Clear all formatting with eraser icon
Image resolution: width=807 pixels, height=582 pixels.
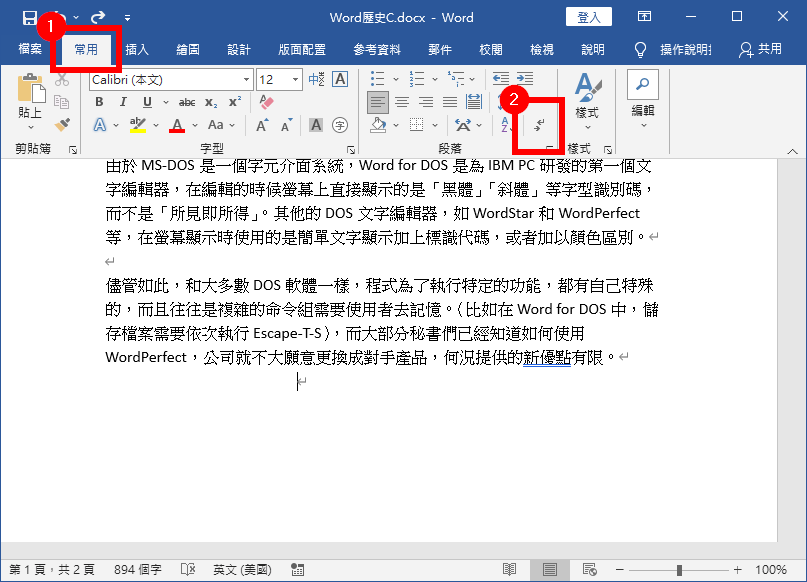coord(267,102)
